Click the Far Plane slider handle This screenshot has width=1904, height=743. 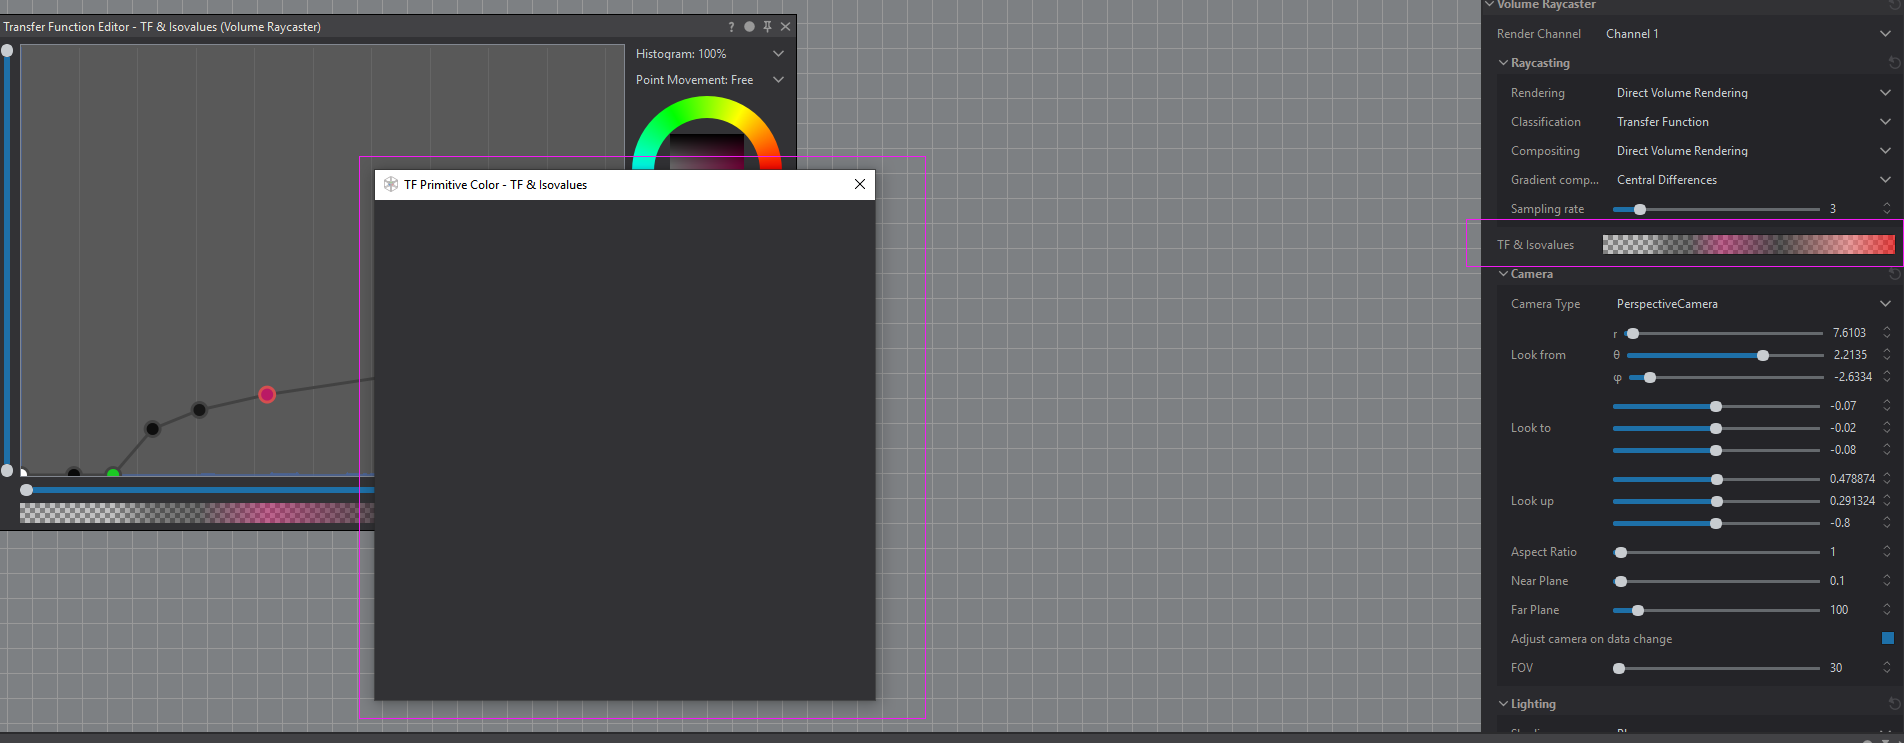pos(1638,610)
